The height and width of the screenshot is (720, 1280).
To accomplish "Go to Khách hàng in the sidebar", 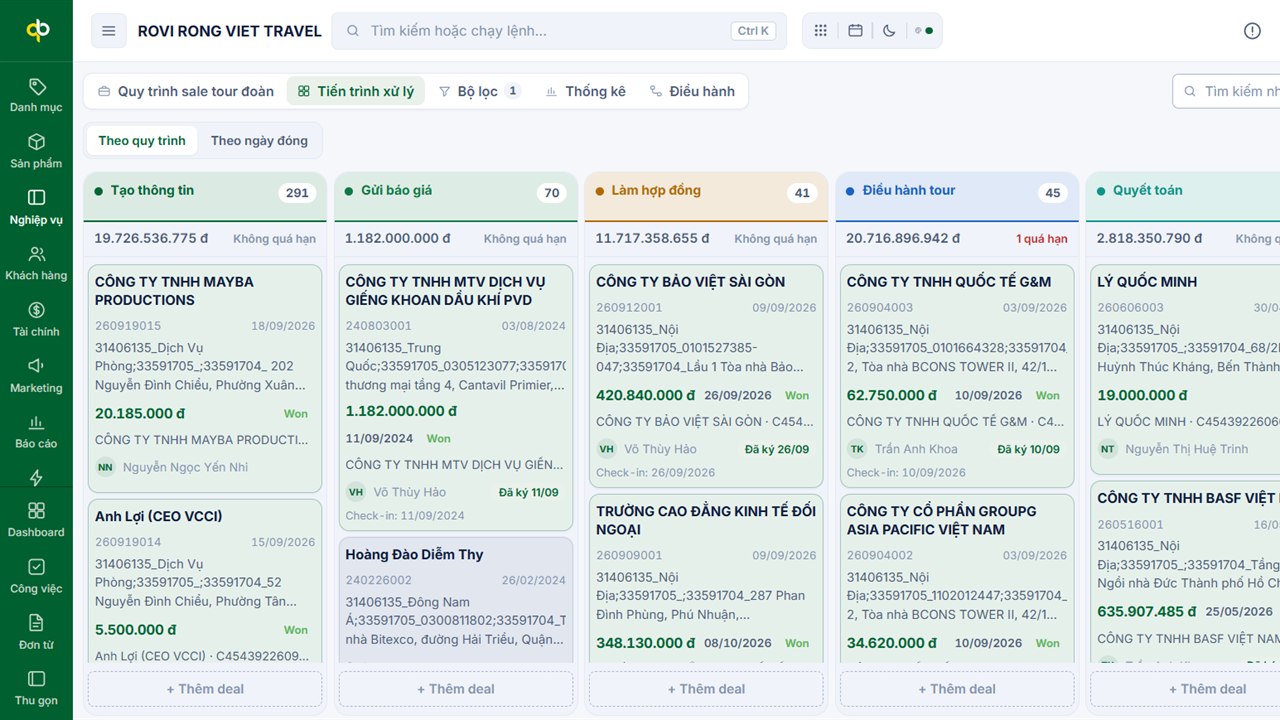I will click(36, 263).
